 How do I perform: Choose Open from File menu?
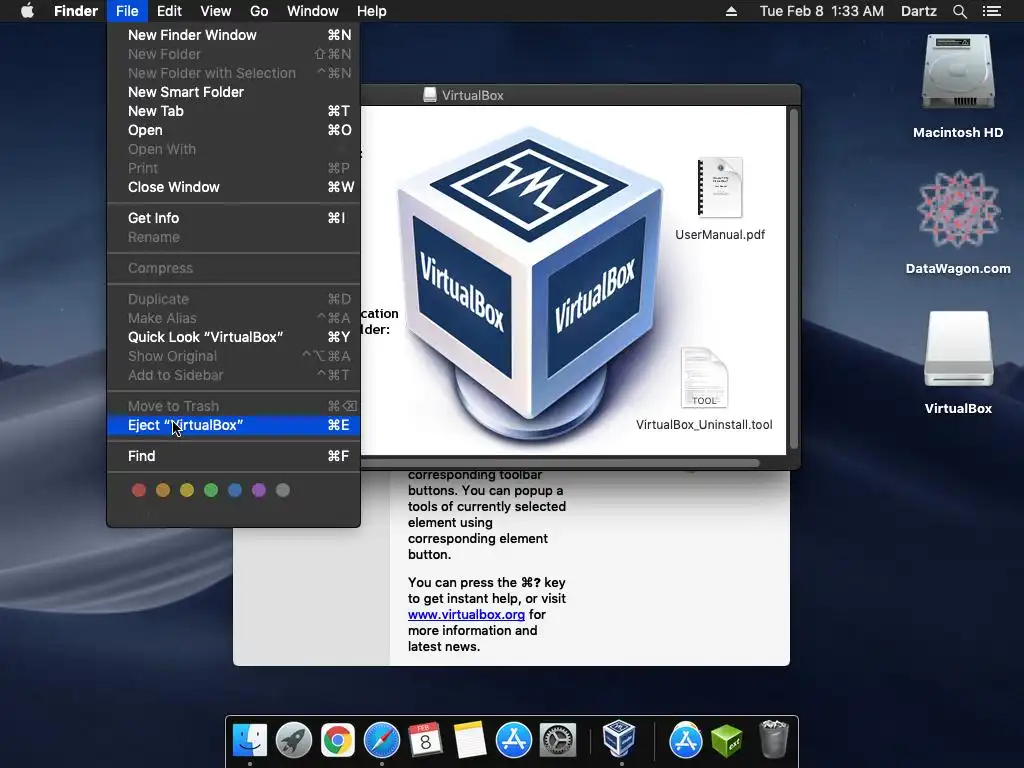234,130
